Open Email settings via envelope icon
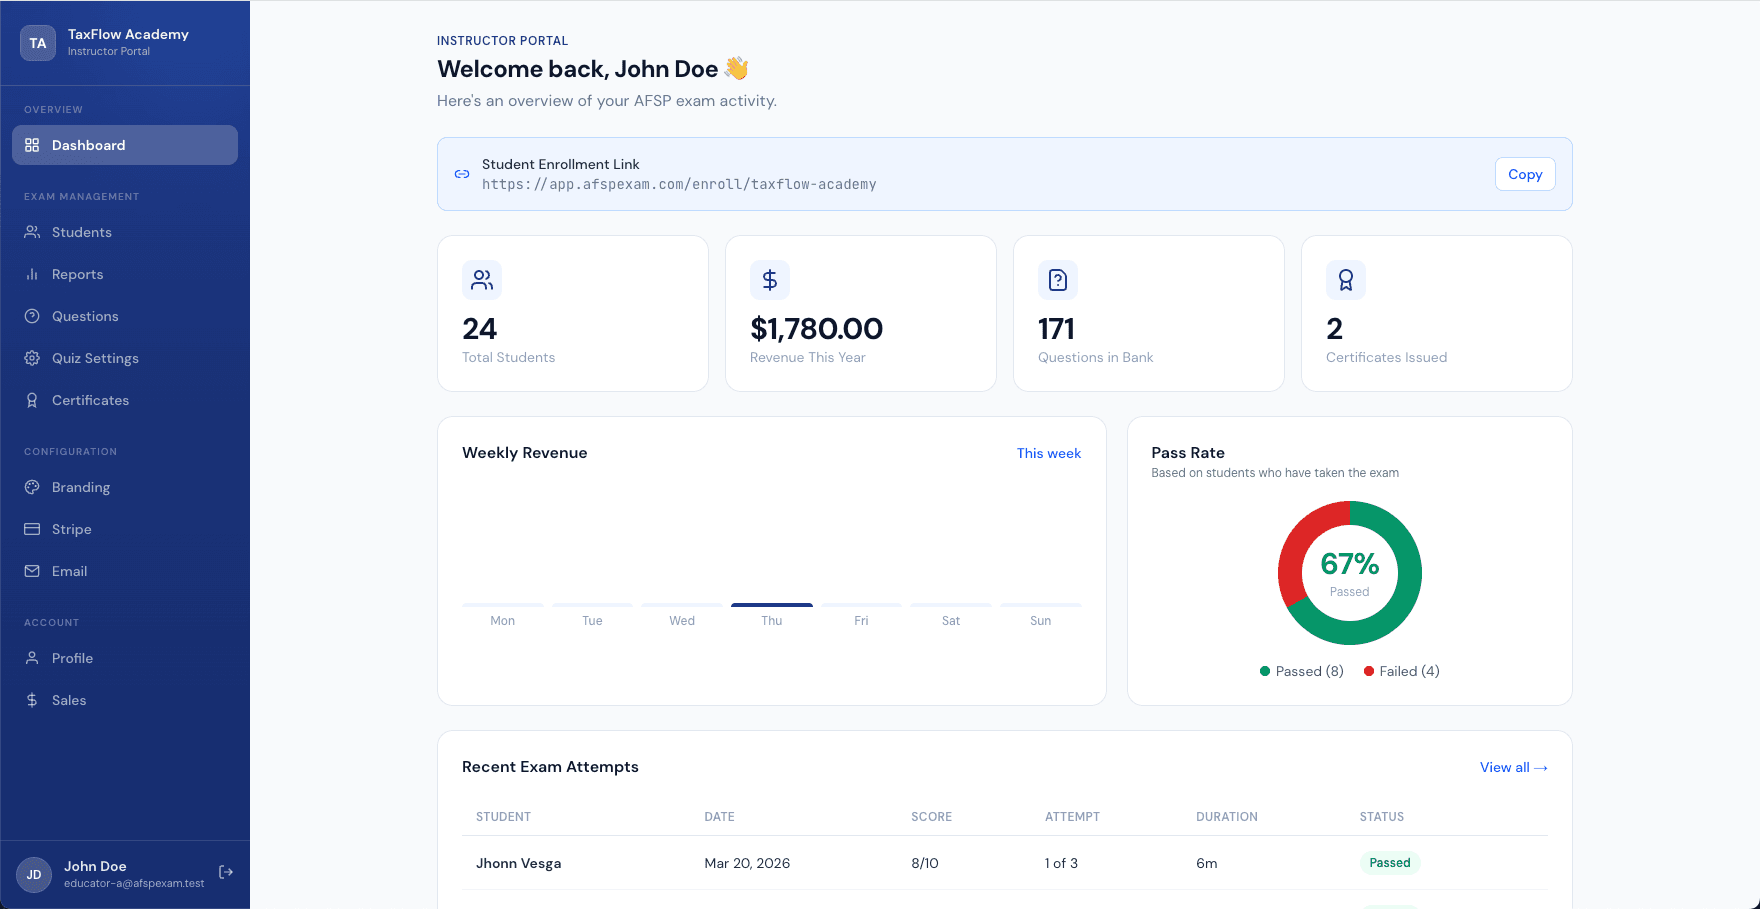The height and width of the screenshot is (909, 1760). [32, 570]
